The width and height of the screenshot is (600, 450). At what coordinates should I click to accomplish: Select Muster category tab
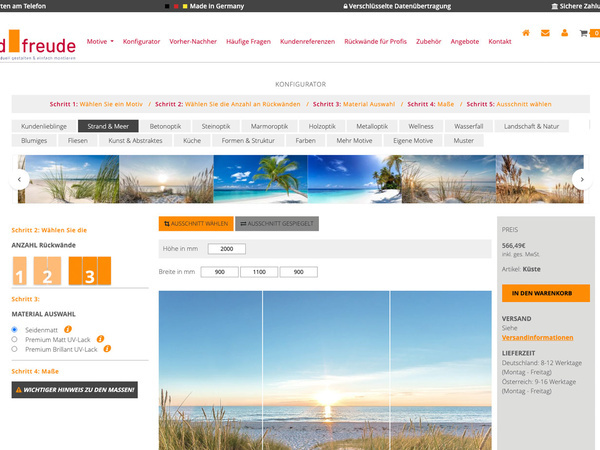coord(464,140)
